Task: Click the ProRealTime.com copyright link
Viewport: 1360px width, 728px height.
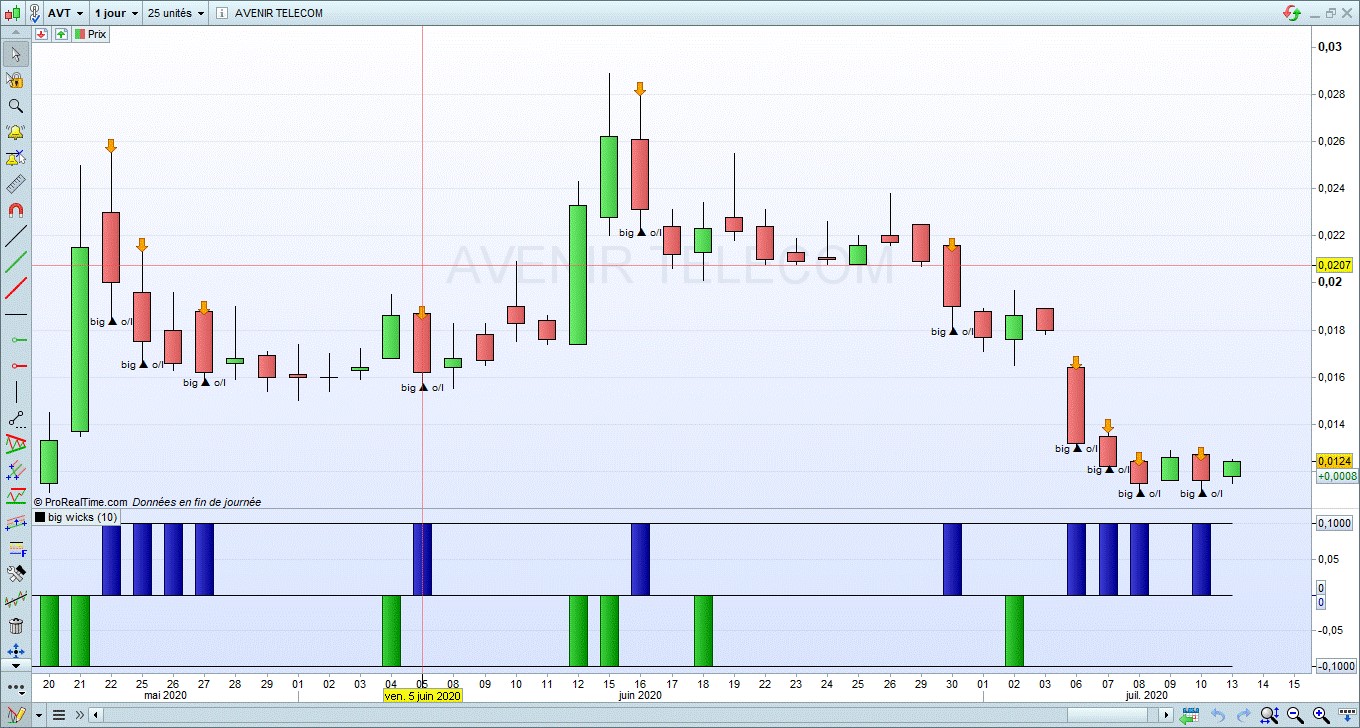Action: [80, 502]
